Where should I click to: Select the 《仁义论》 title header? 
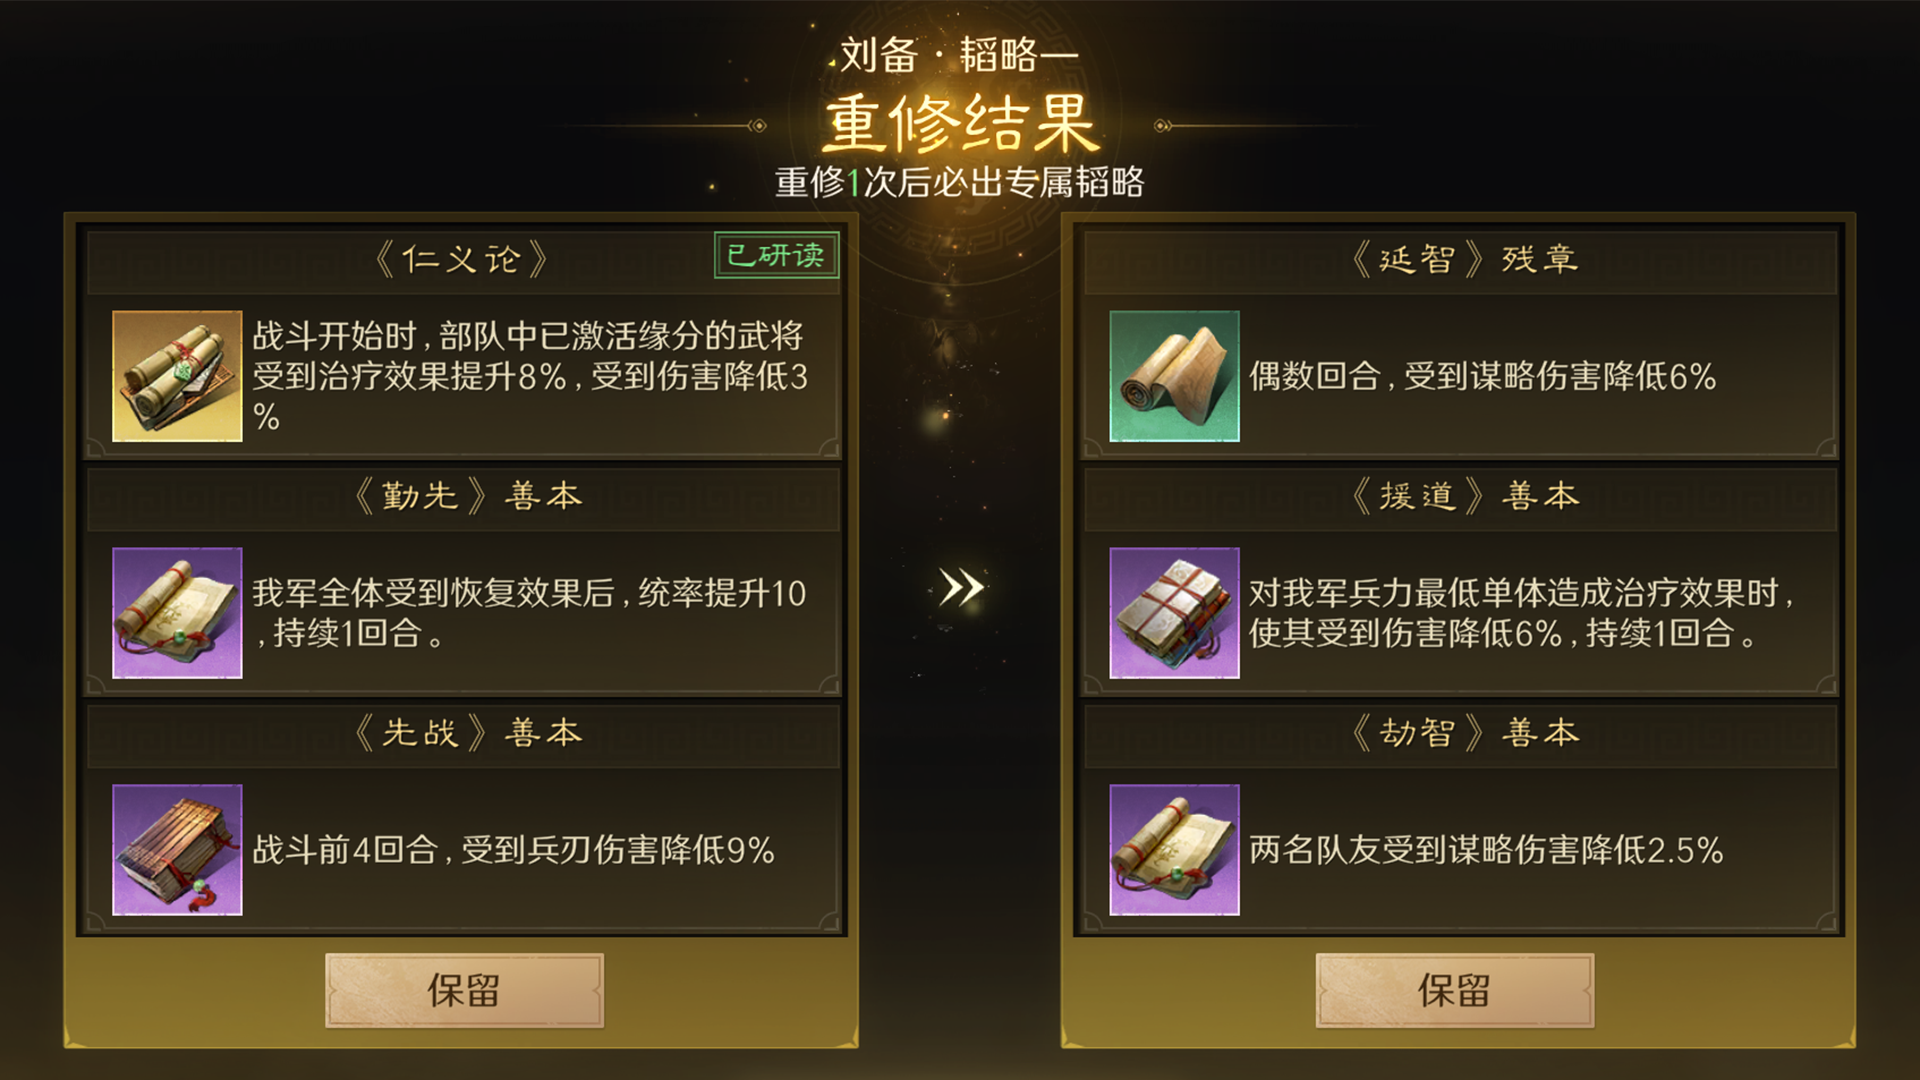pyautogui.click(x=461, y=260)
